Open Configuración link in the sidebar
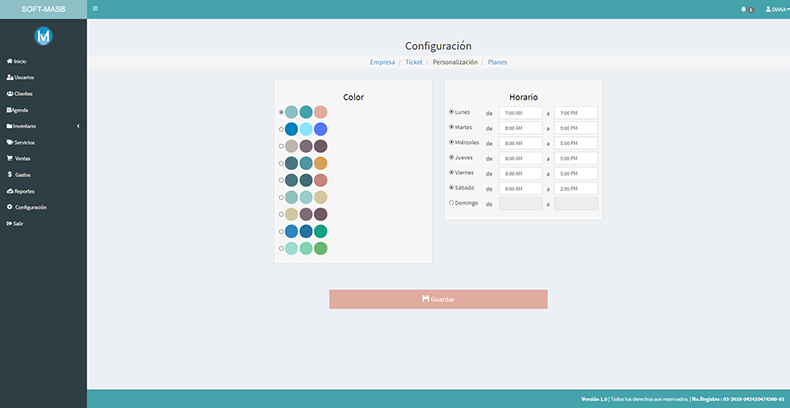Screen dimensions: 790x408 point(29,207)
